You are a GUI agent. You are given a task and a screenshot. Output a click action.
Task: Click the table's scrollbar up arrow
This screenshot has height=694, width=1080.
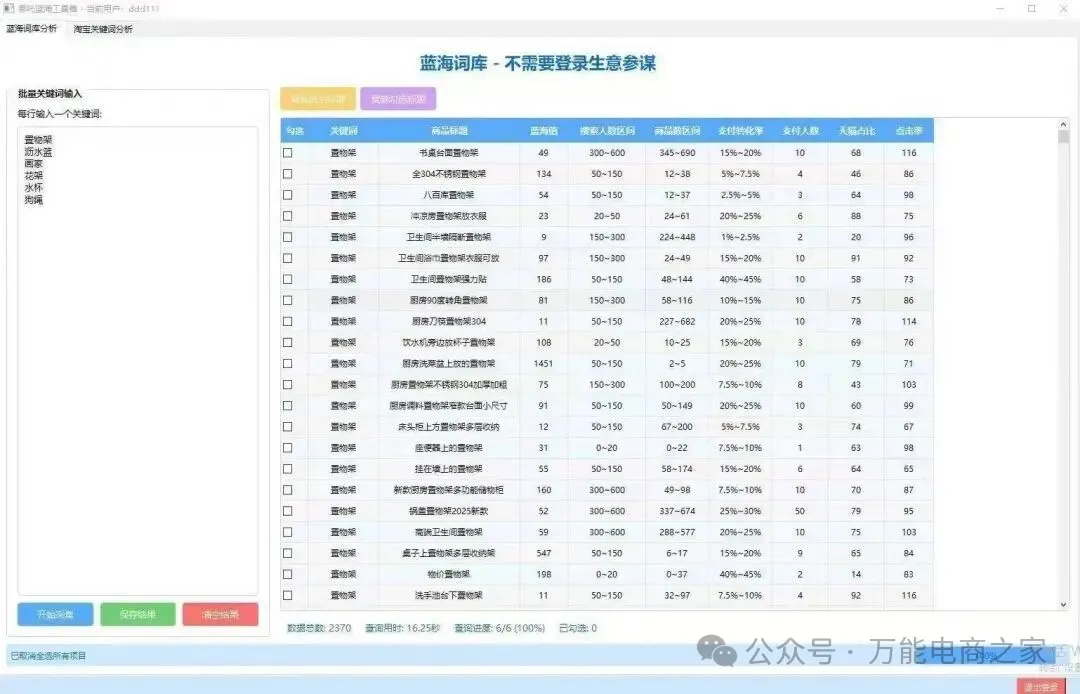coord(1063,125)
